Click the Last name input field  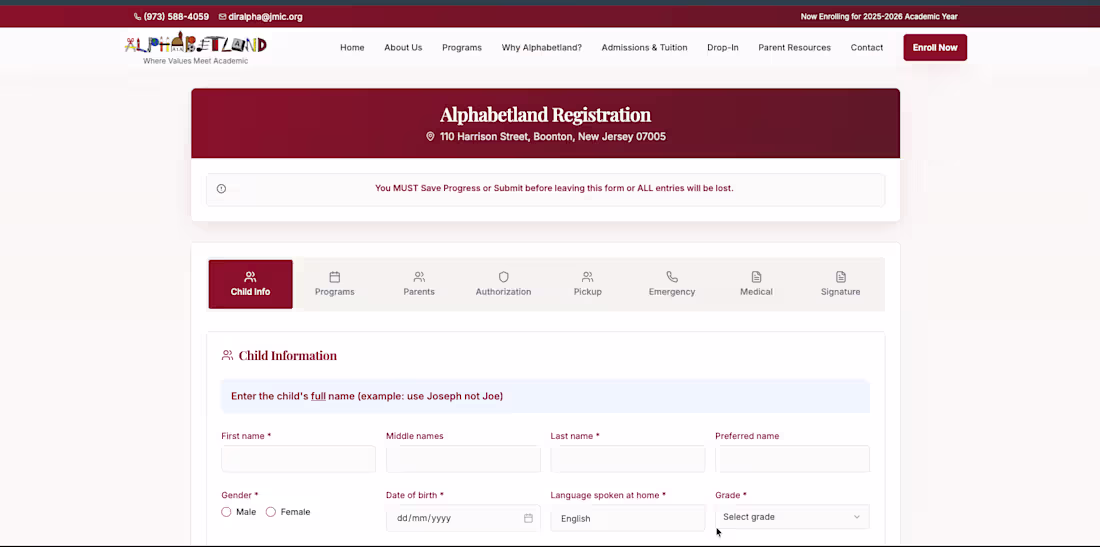point(628,459)
